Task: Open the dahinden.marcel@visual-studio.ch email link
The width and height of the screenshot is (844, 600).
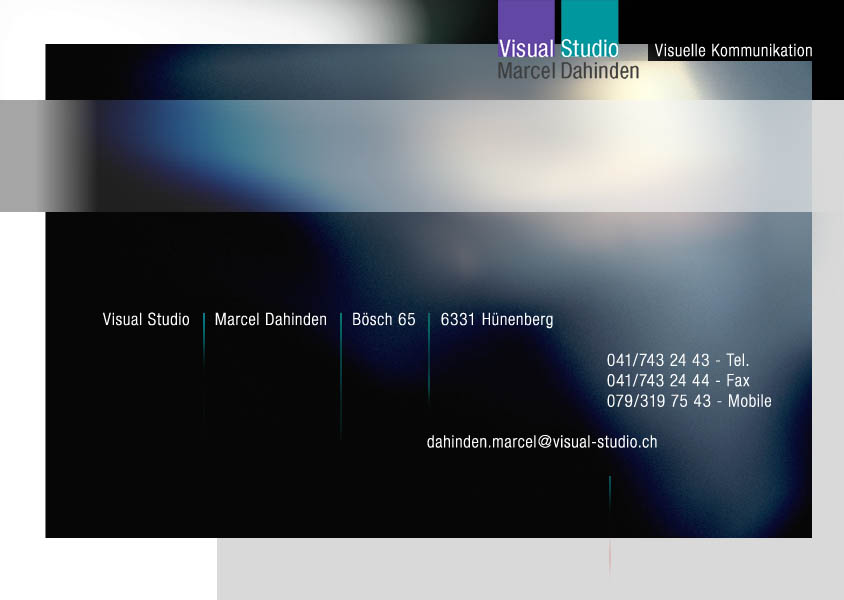Action: pos(542,442)
